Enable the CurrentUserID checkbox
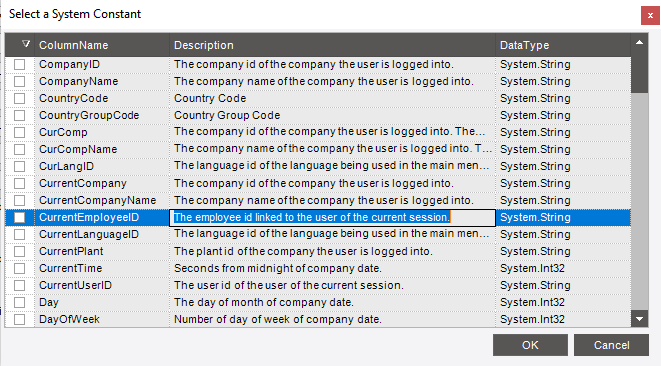Viewport: 661px width, 366px height. (19, 285)
